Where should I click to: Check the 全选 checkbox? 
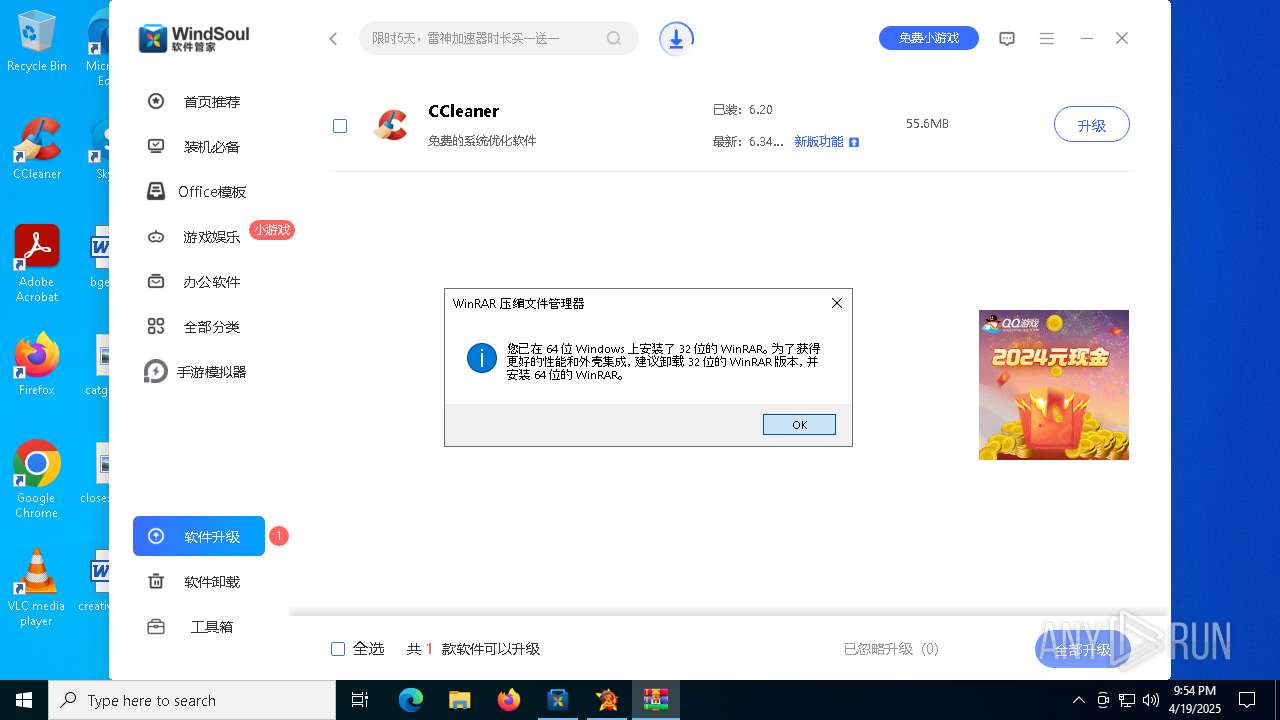click(x=338, y=649)
